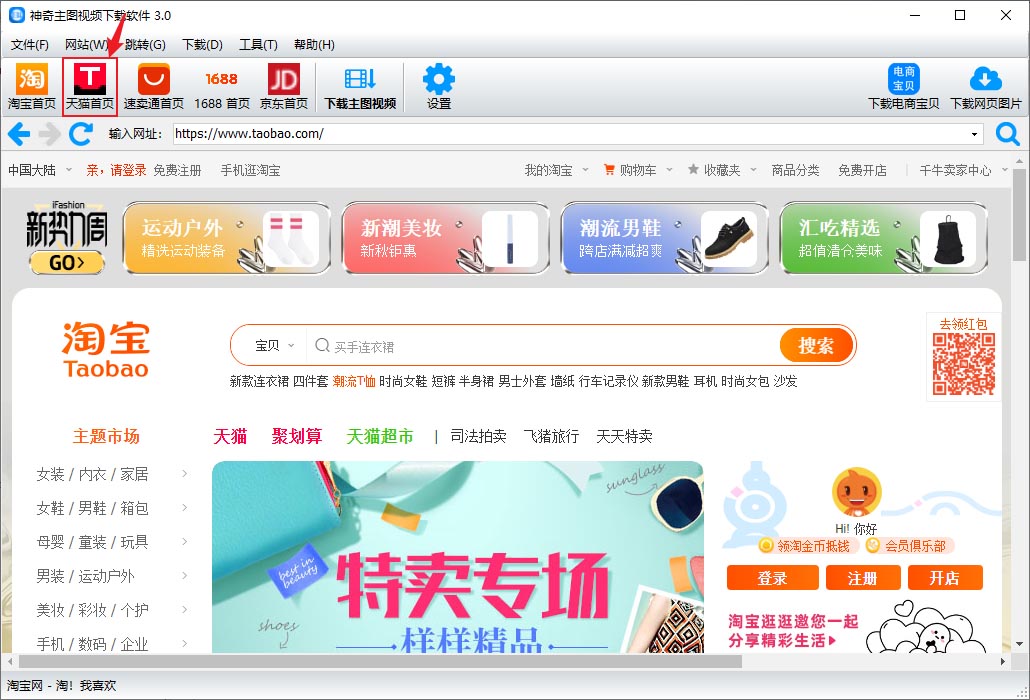Click the 会员俱乐部 link
This screenshot has height=700, width=1030.
908,546
